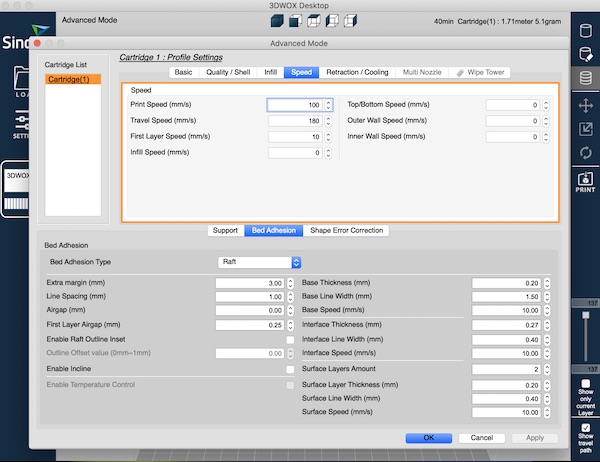Image resolution: width=600 pixels, height=462 pixels.
Task: Click the Travel Speed input field
Action: (295, 121)
